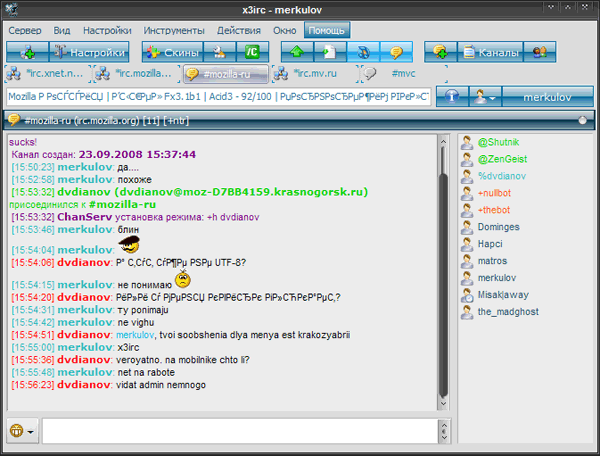Select the #mozilla-ru channel tab
This screenshot has width=600, height=456.
[226, 74]
